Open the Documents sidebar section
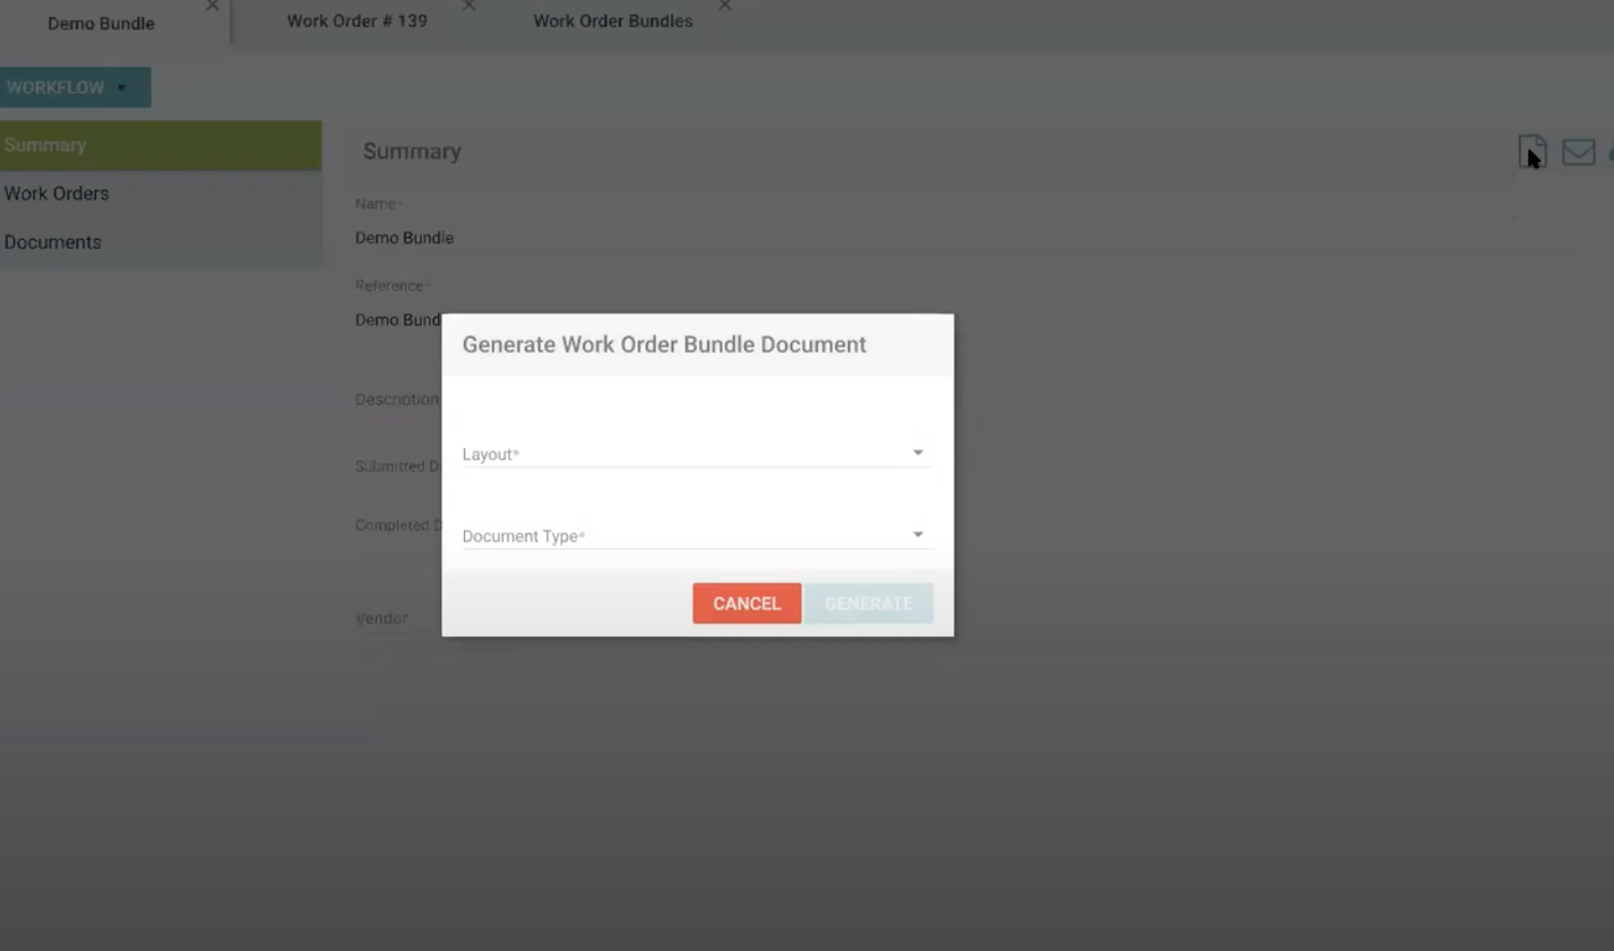Viewport: 1614px width, 951px height. pyautogui.click(x=53, y=242)
